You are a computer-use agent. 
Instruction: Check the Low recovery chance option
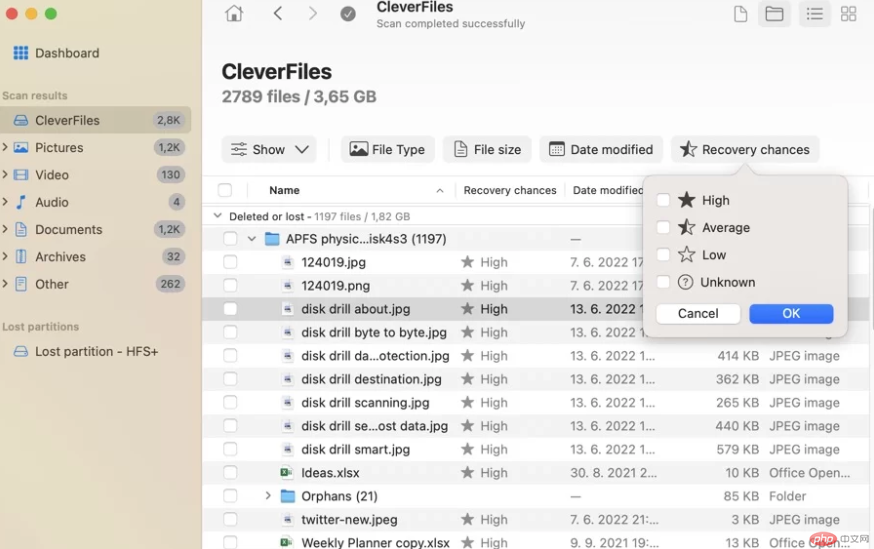663,255
